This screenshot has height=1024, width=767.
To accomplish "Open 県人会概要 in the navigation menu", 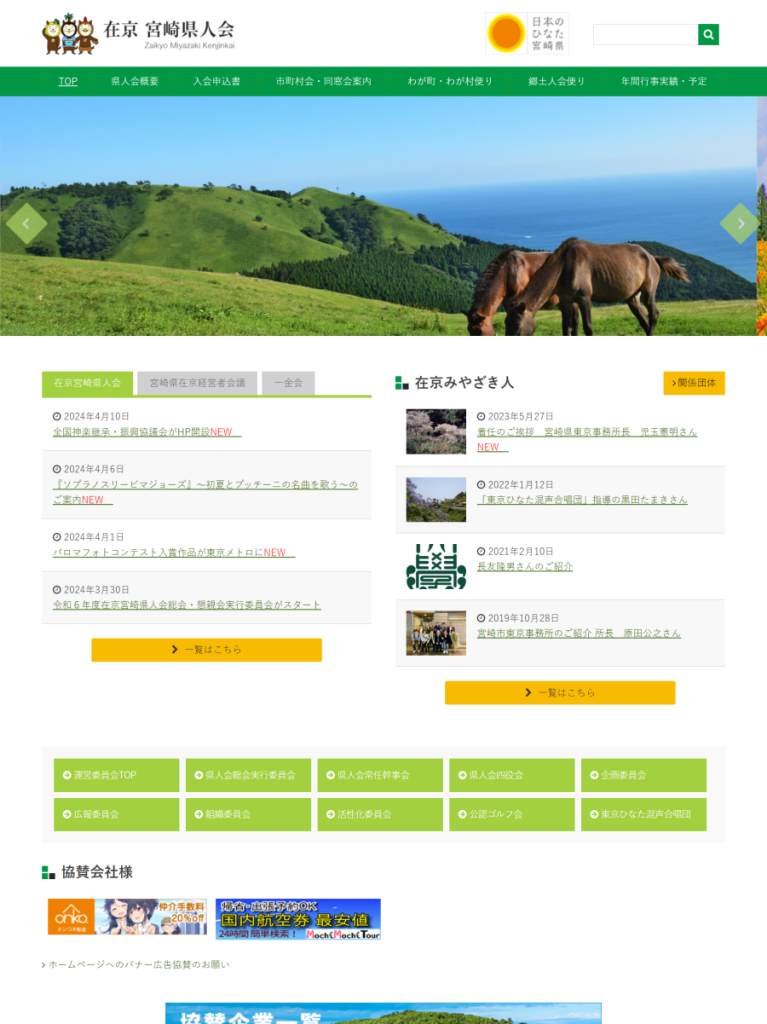I will pyautogui.click(x=135, y=82).
